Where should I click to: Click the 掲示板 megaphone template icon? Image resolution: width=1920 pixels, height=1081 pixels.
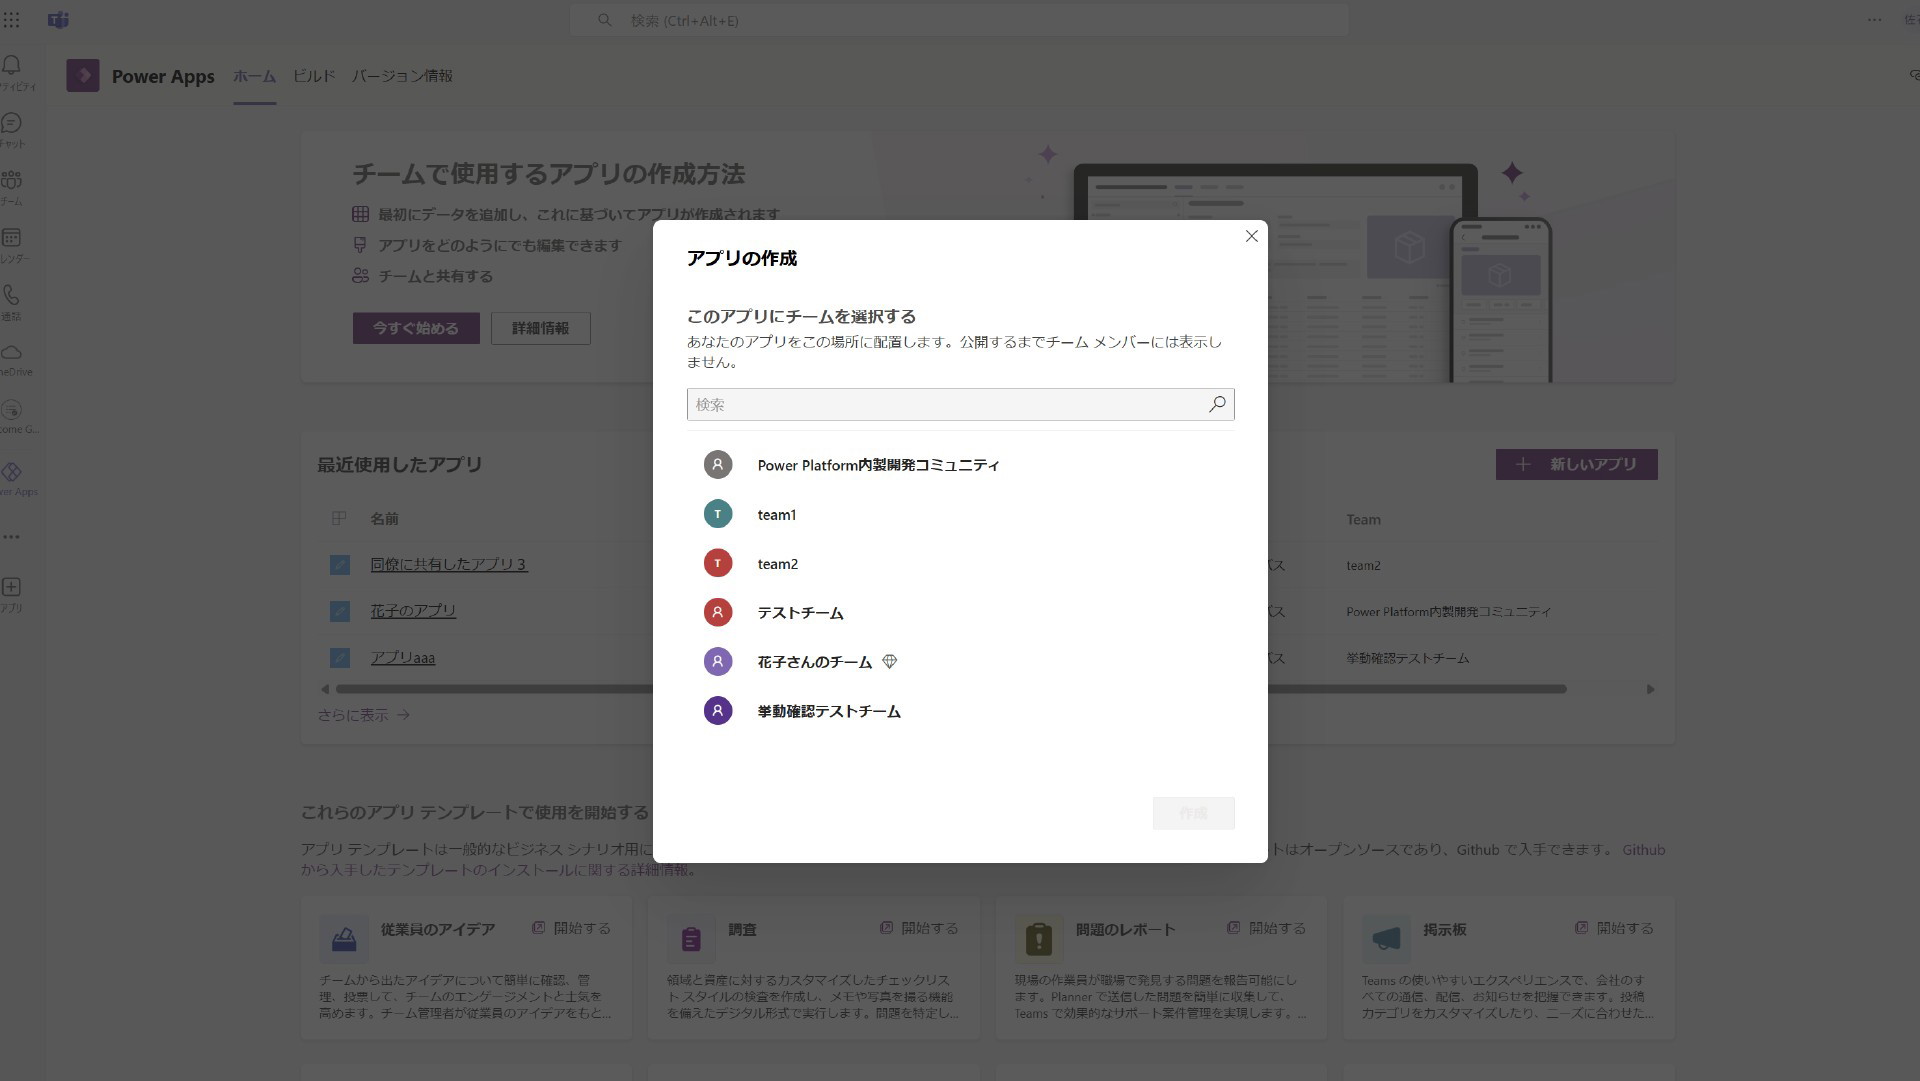[x=1386, y=939]
